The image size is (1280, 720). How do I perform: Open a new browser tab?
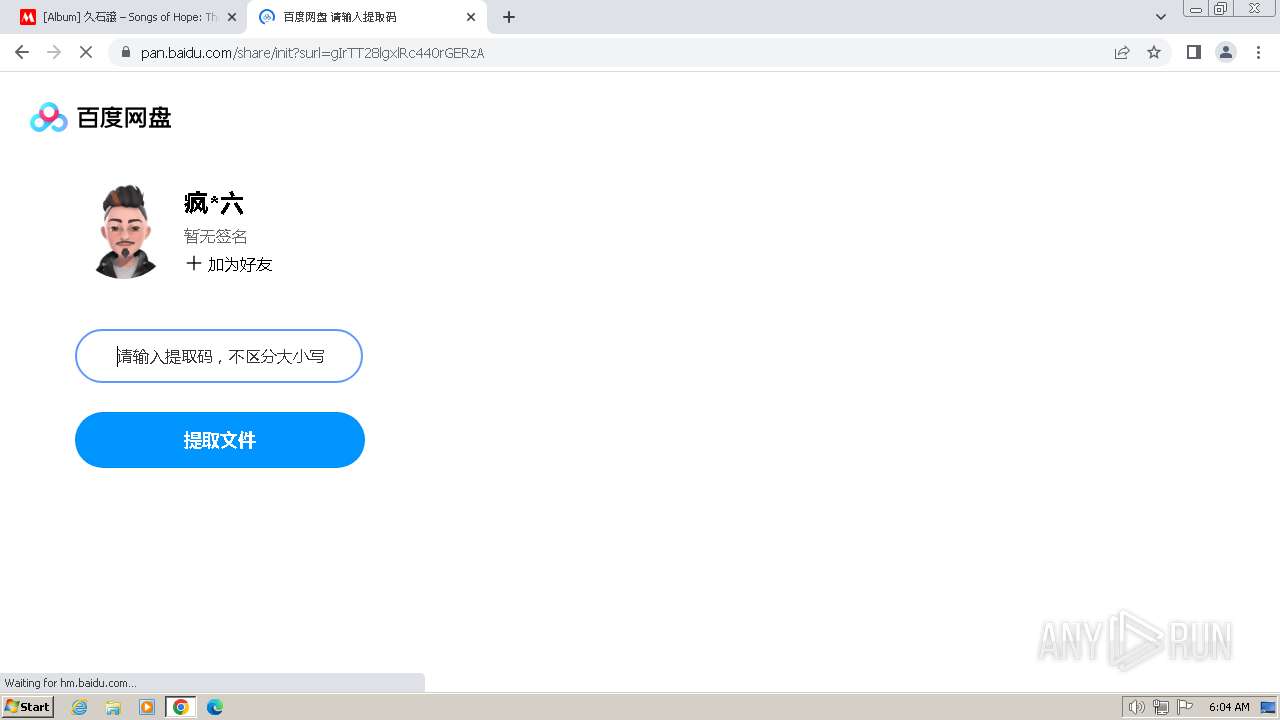[509, 17]
